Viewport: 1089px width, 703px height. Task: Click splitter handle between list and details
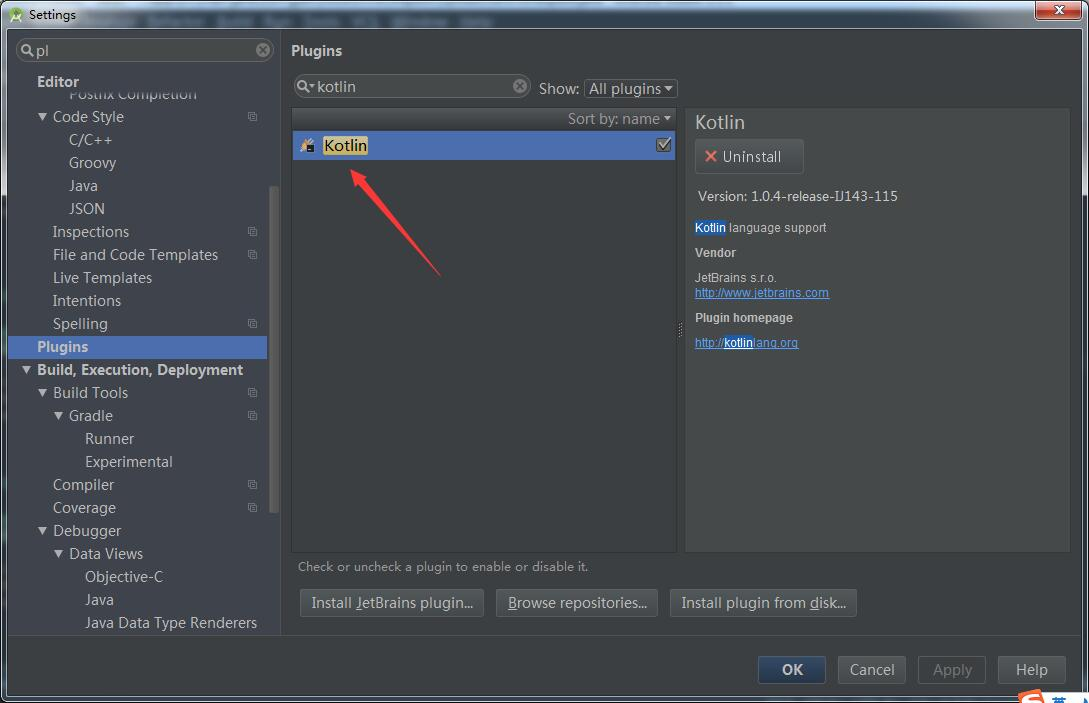pos(680,330)
